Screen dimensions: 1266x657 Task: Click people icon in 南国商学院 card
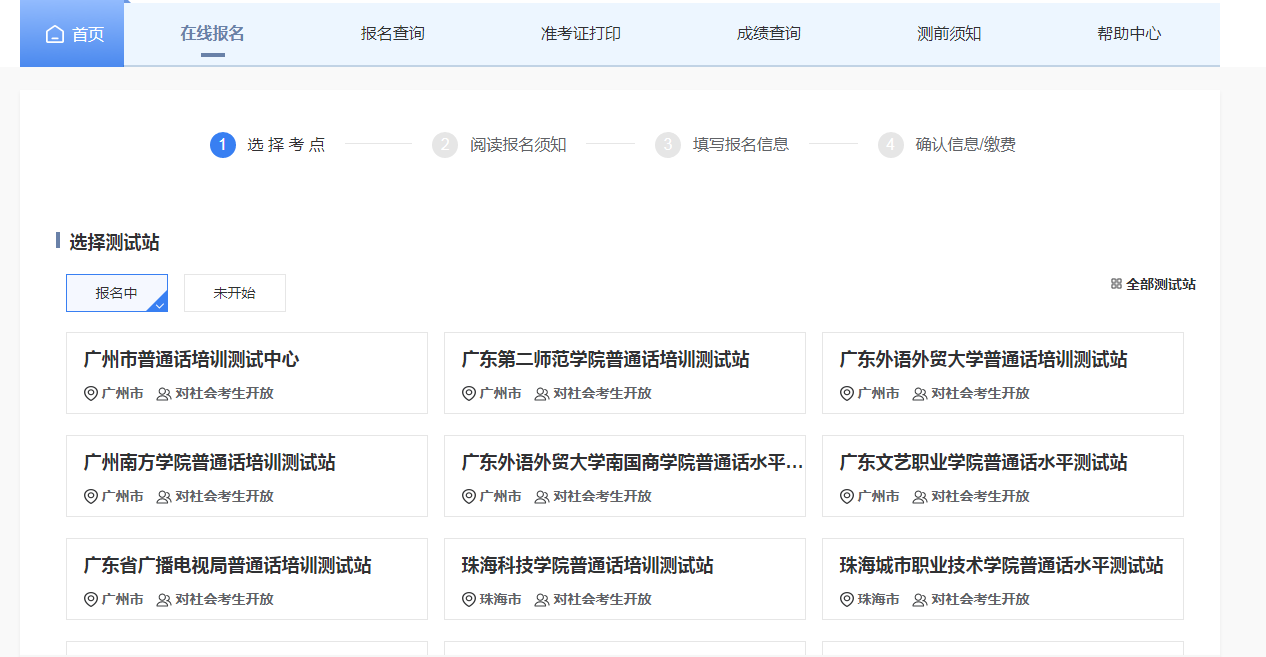[542, 497]
